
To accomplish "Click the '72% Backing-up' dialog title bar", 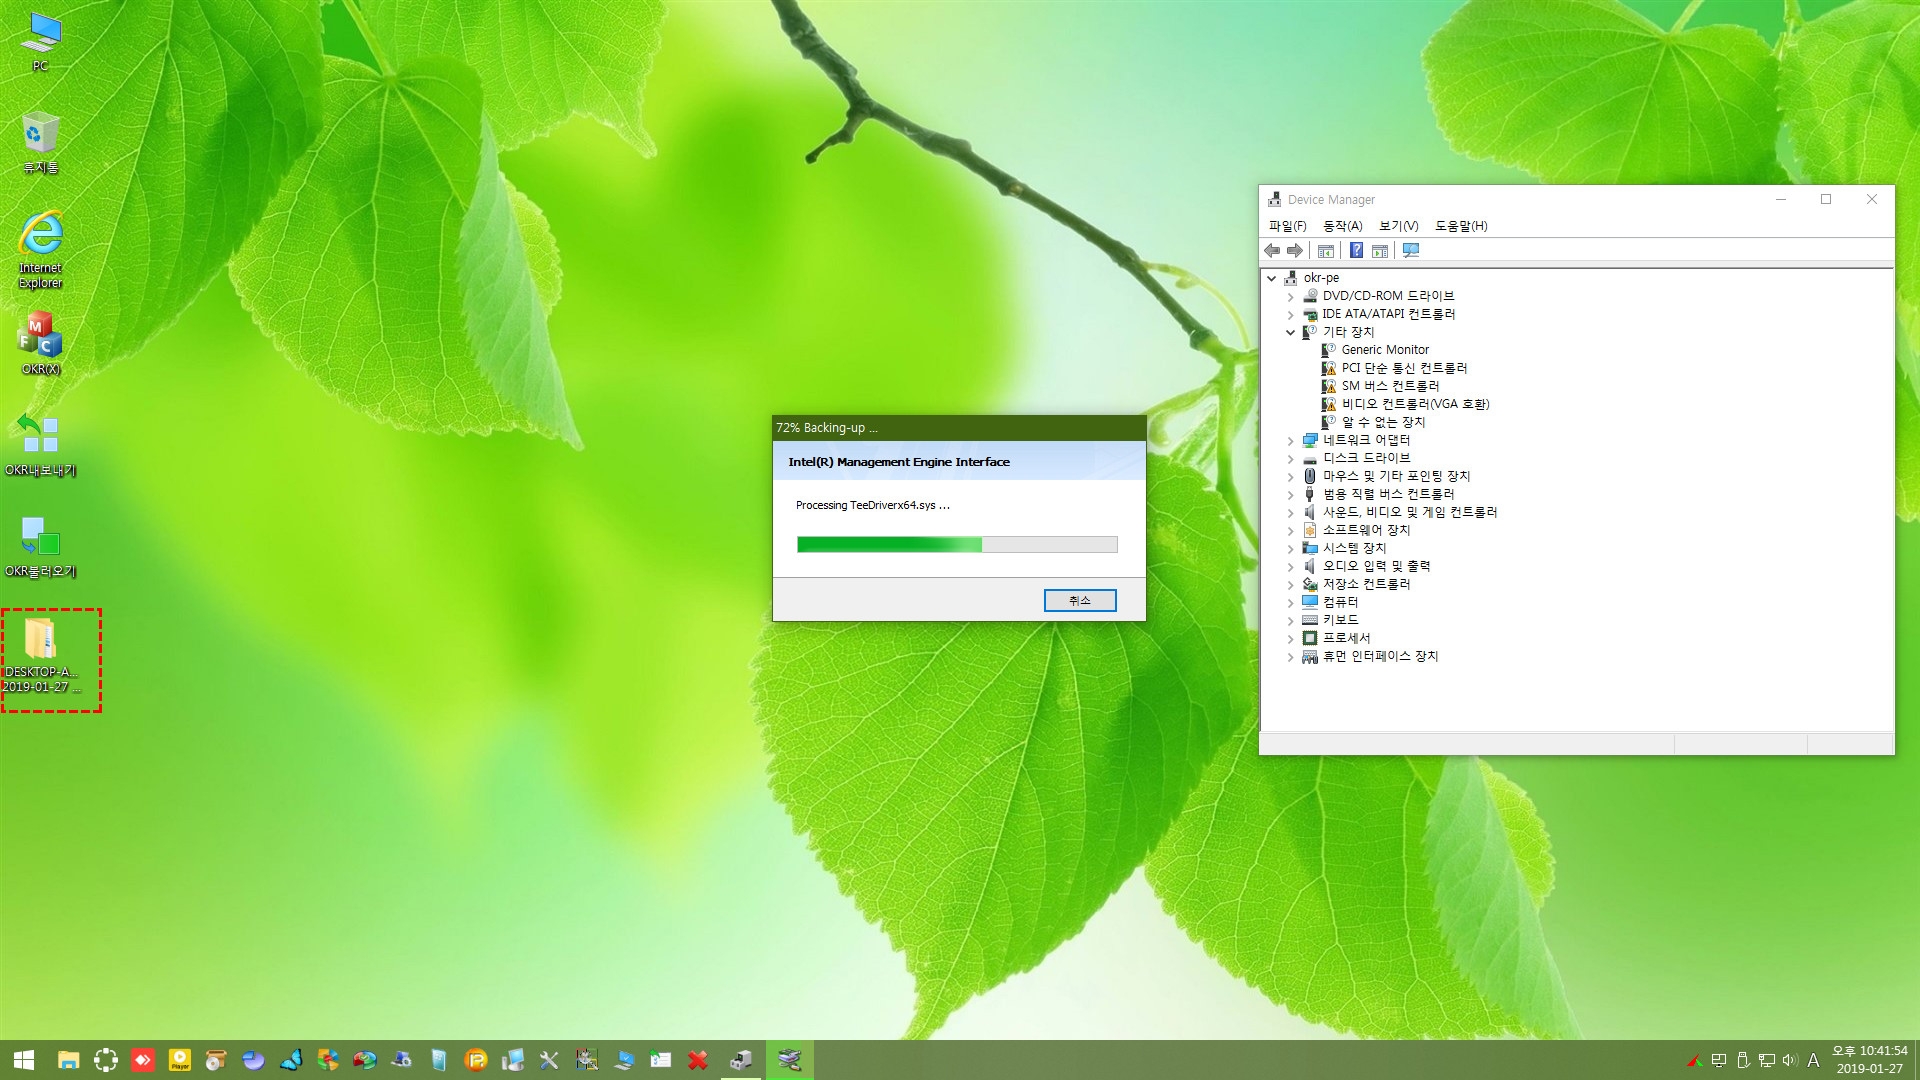I will [x=959, y=428].
